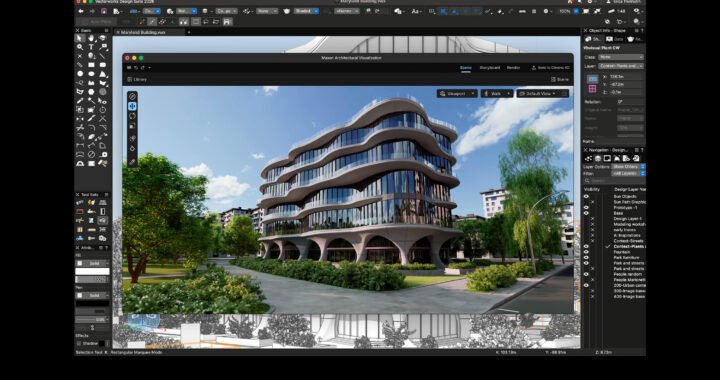Open the Pen style Solid dropdown
Screen dimensions: 720x380
point(92,296)
